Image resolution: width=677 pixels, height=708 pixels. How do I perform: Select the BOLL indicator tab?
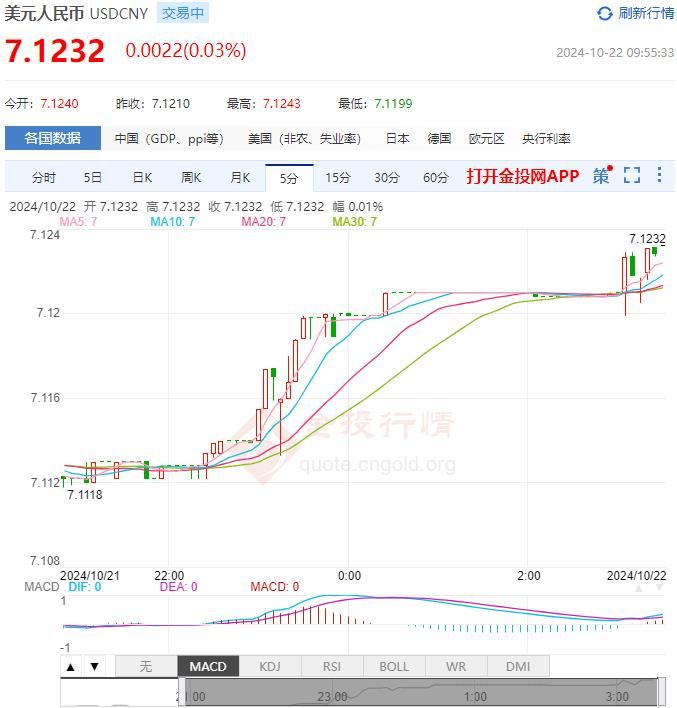394,666
